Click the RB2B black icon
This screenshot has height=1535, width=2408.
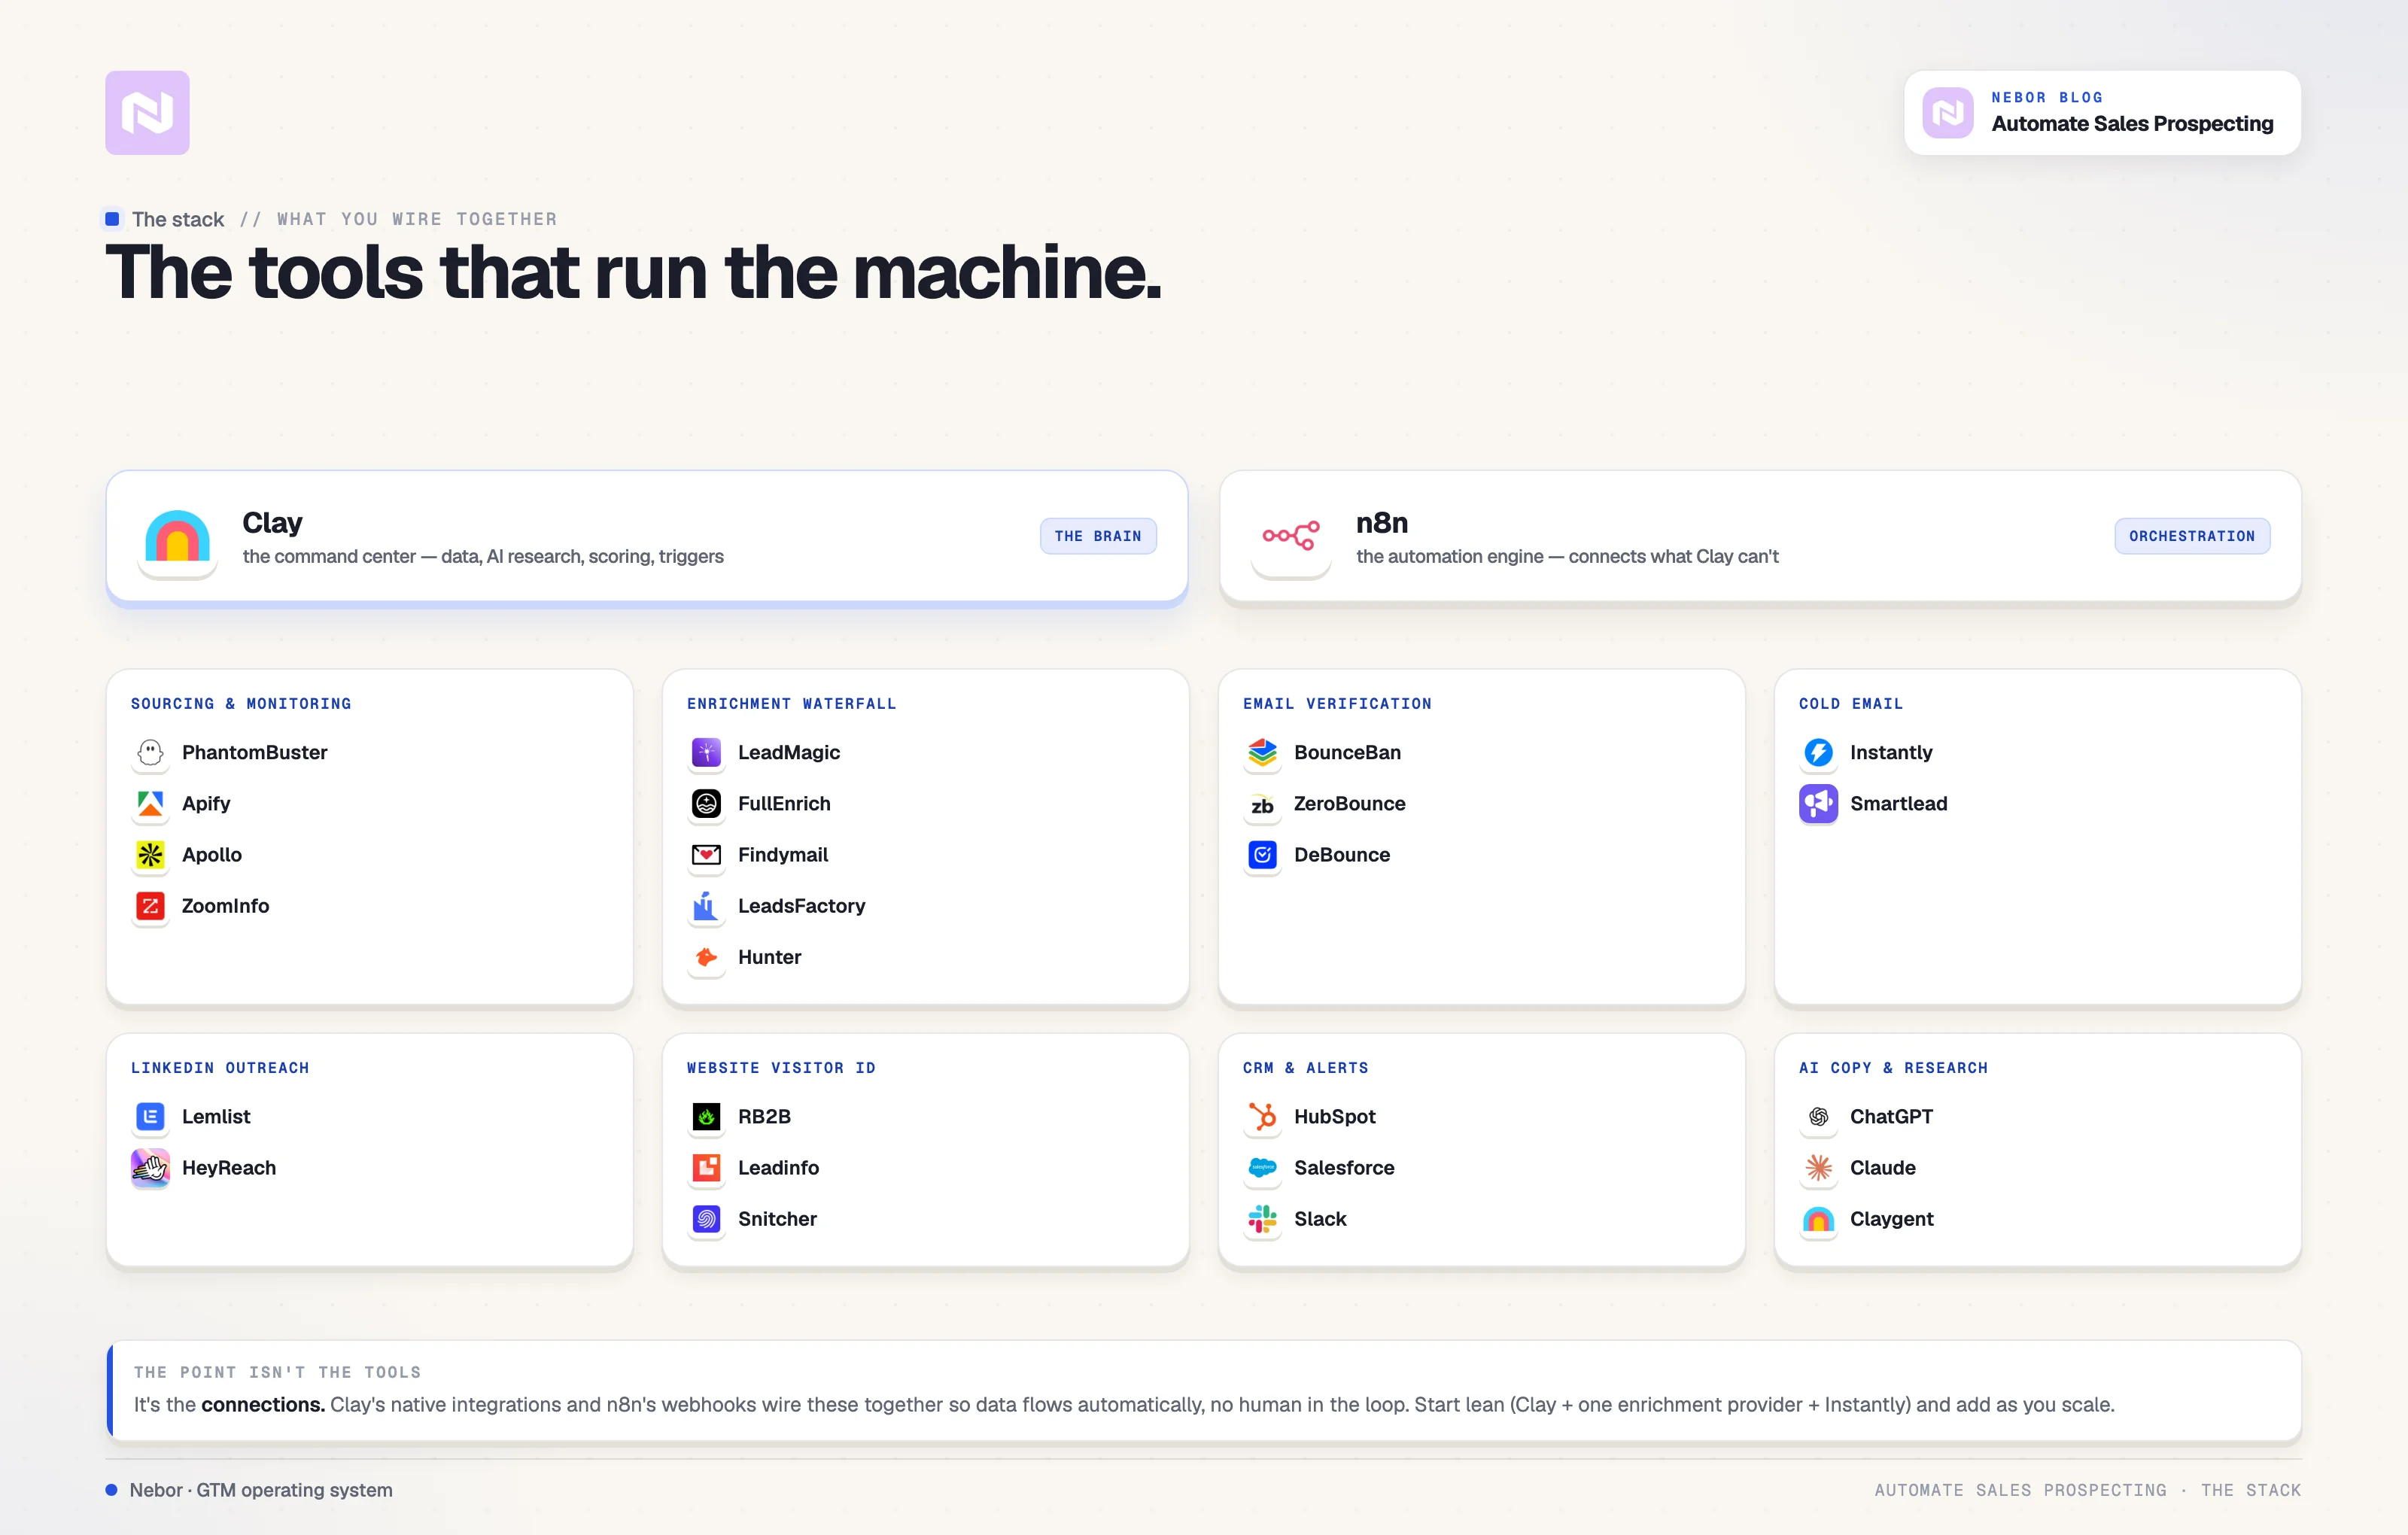[x=706, y=1116]
